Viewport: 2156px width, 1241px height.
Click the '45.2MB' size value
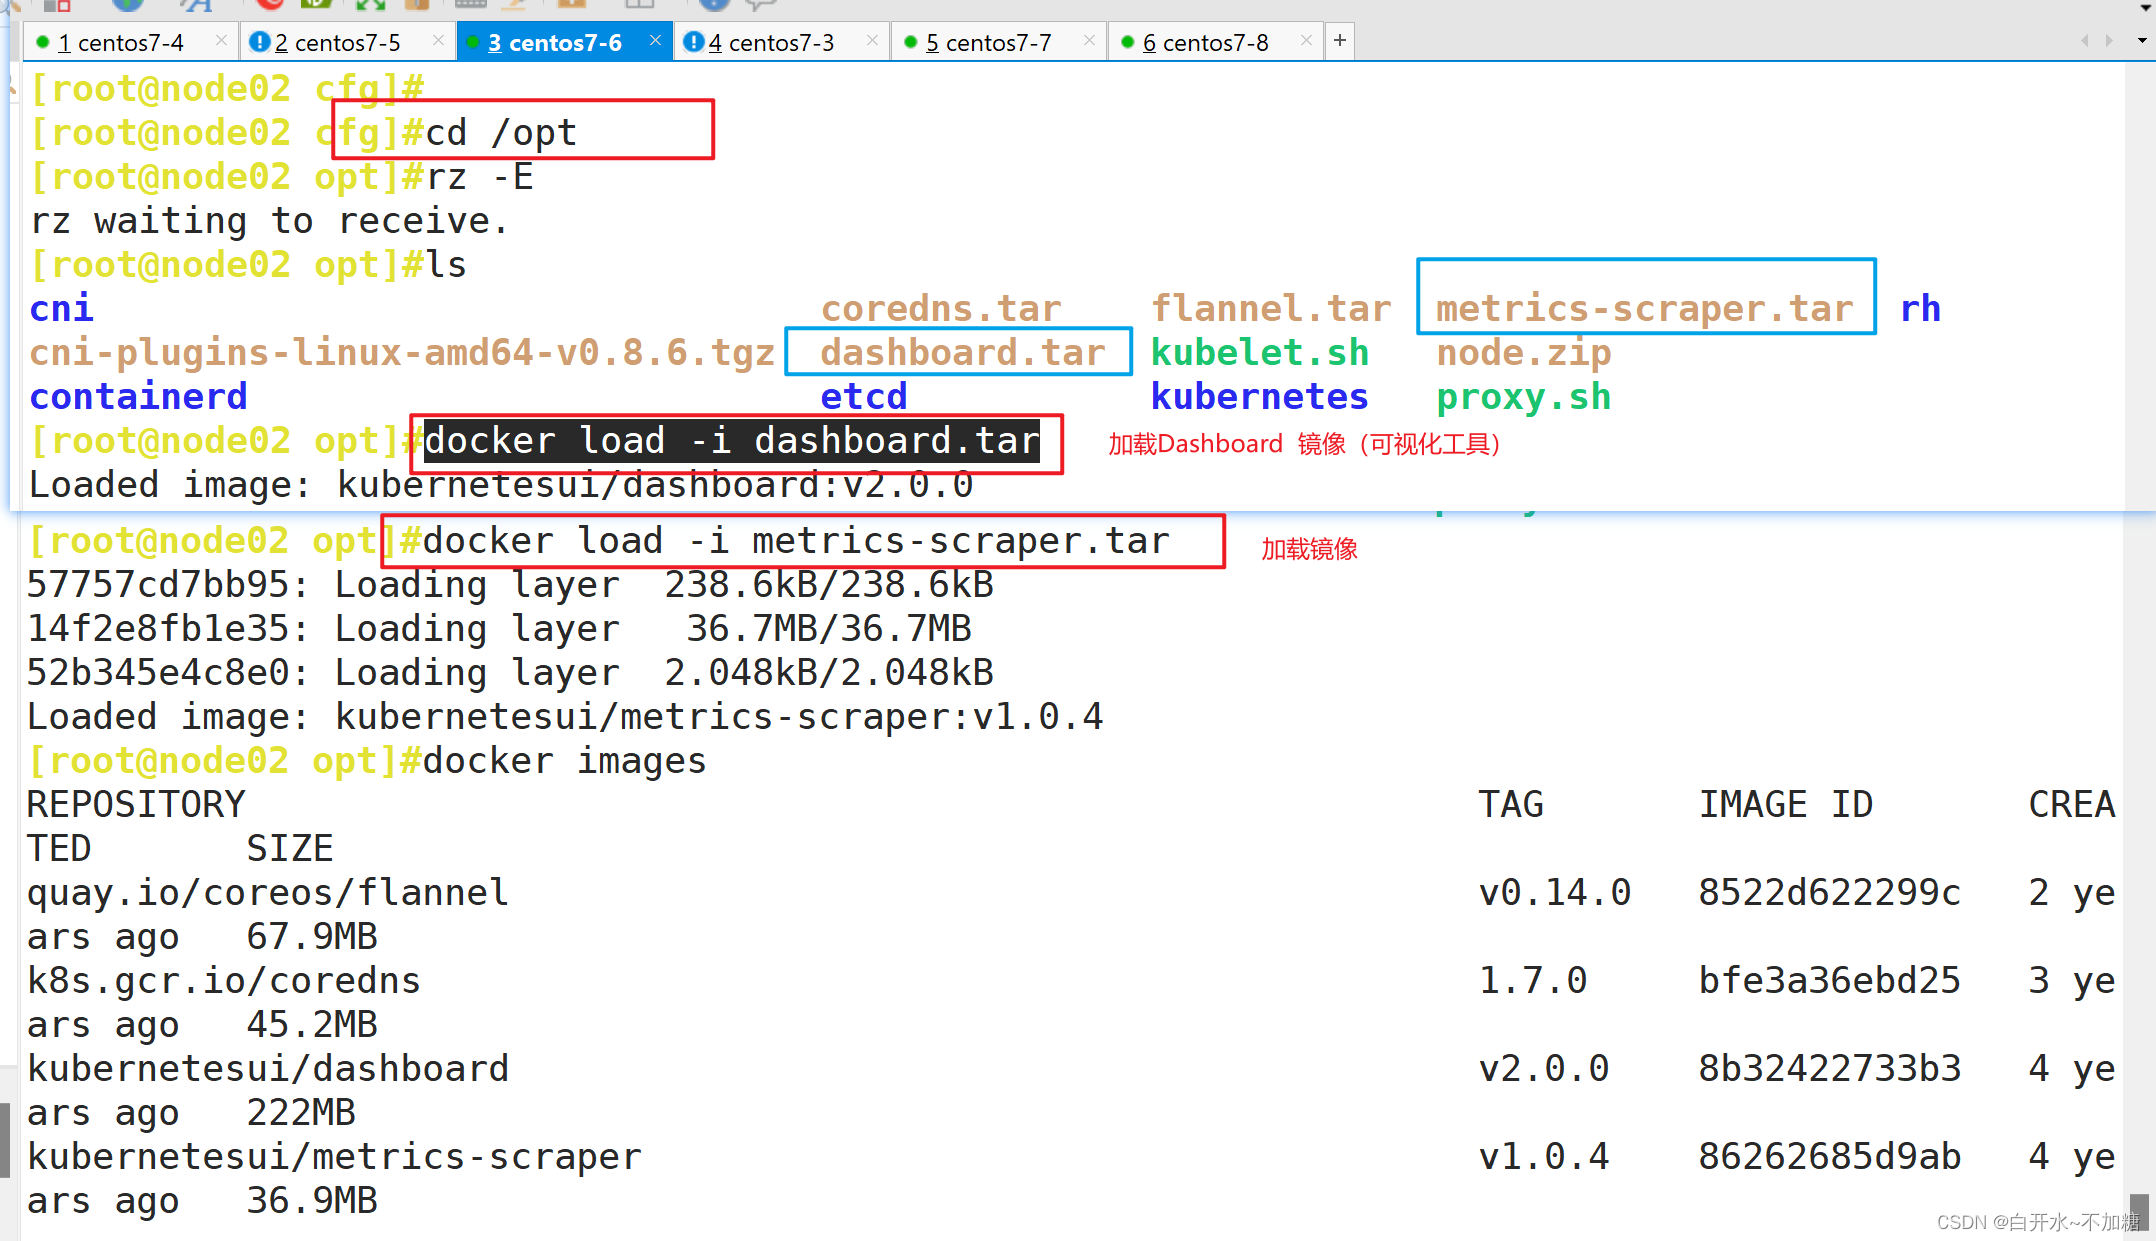coord(312,1025)
